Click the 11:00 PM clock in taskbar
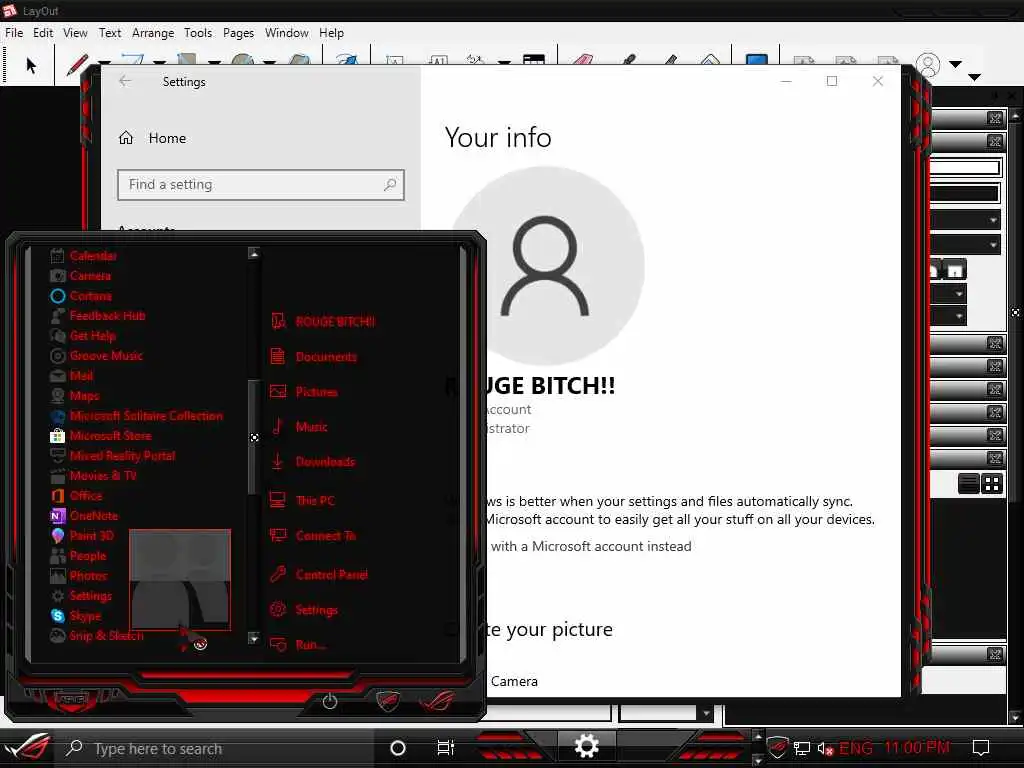This screenshot has height=768, width=1024. coord(917,748)
